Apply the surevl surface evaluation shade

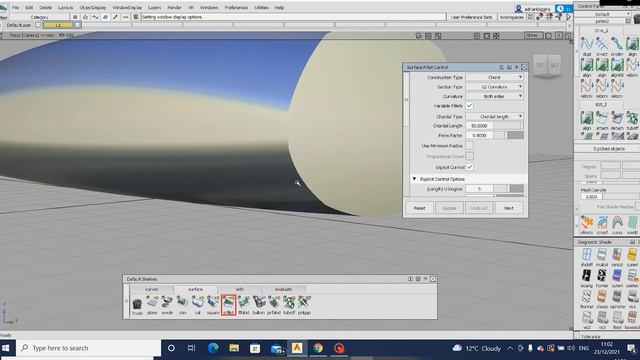pos(617,278)
